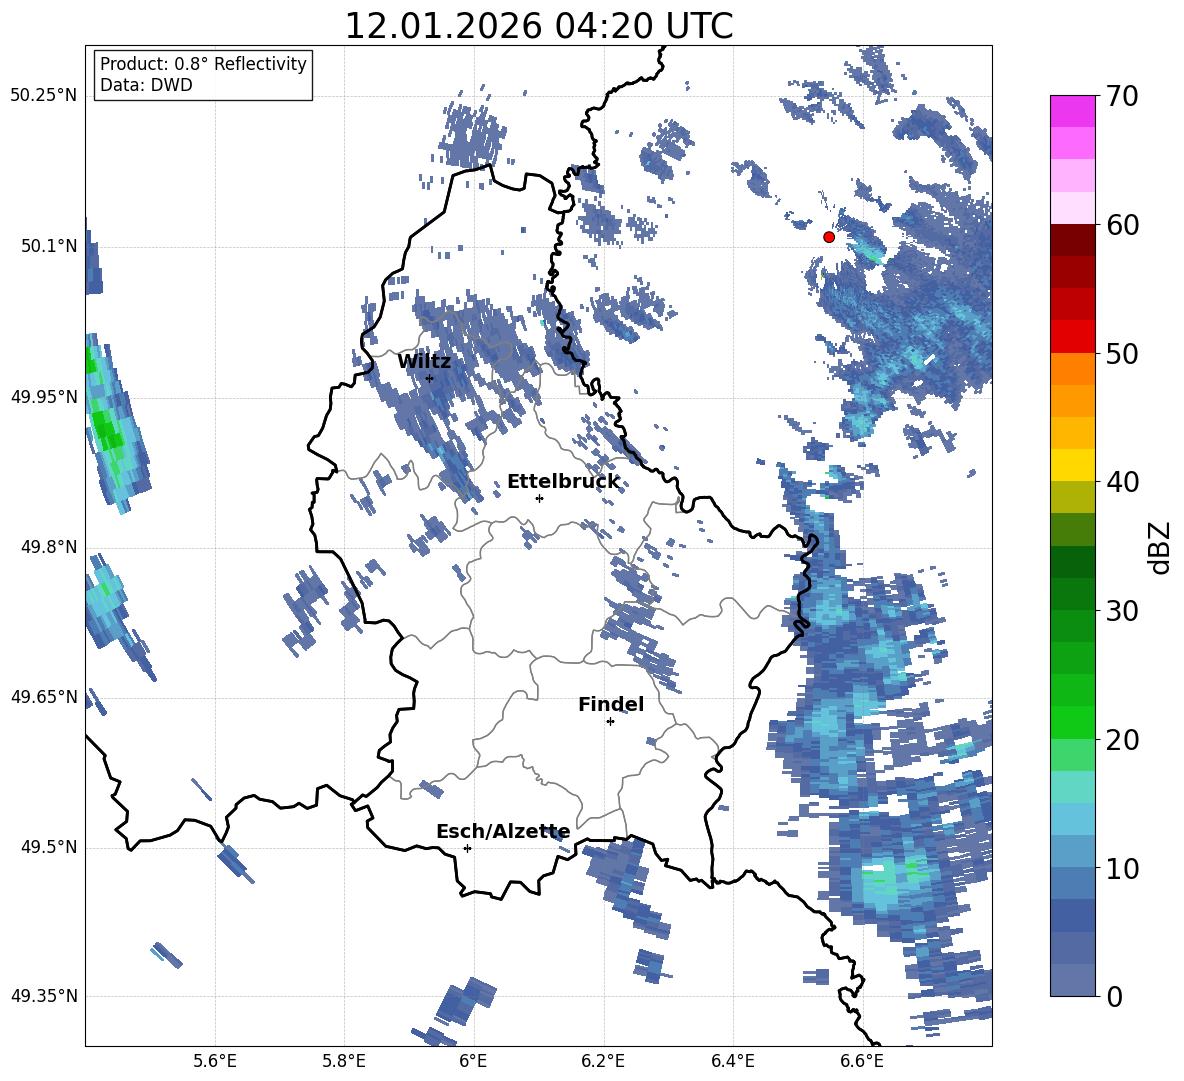Click the orange colorbar segment above 45

[x=1072, y=401]
